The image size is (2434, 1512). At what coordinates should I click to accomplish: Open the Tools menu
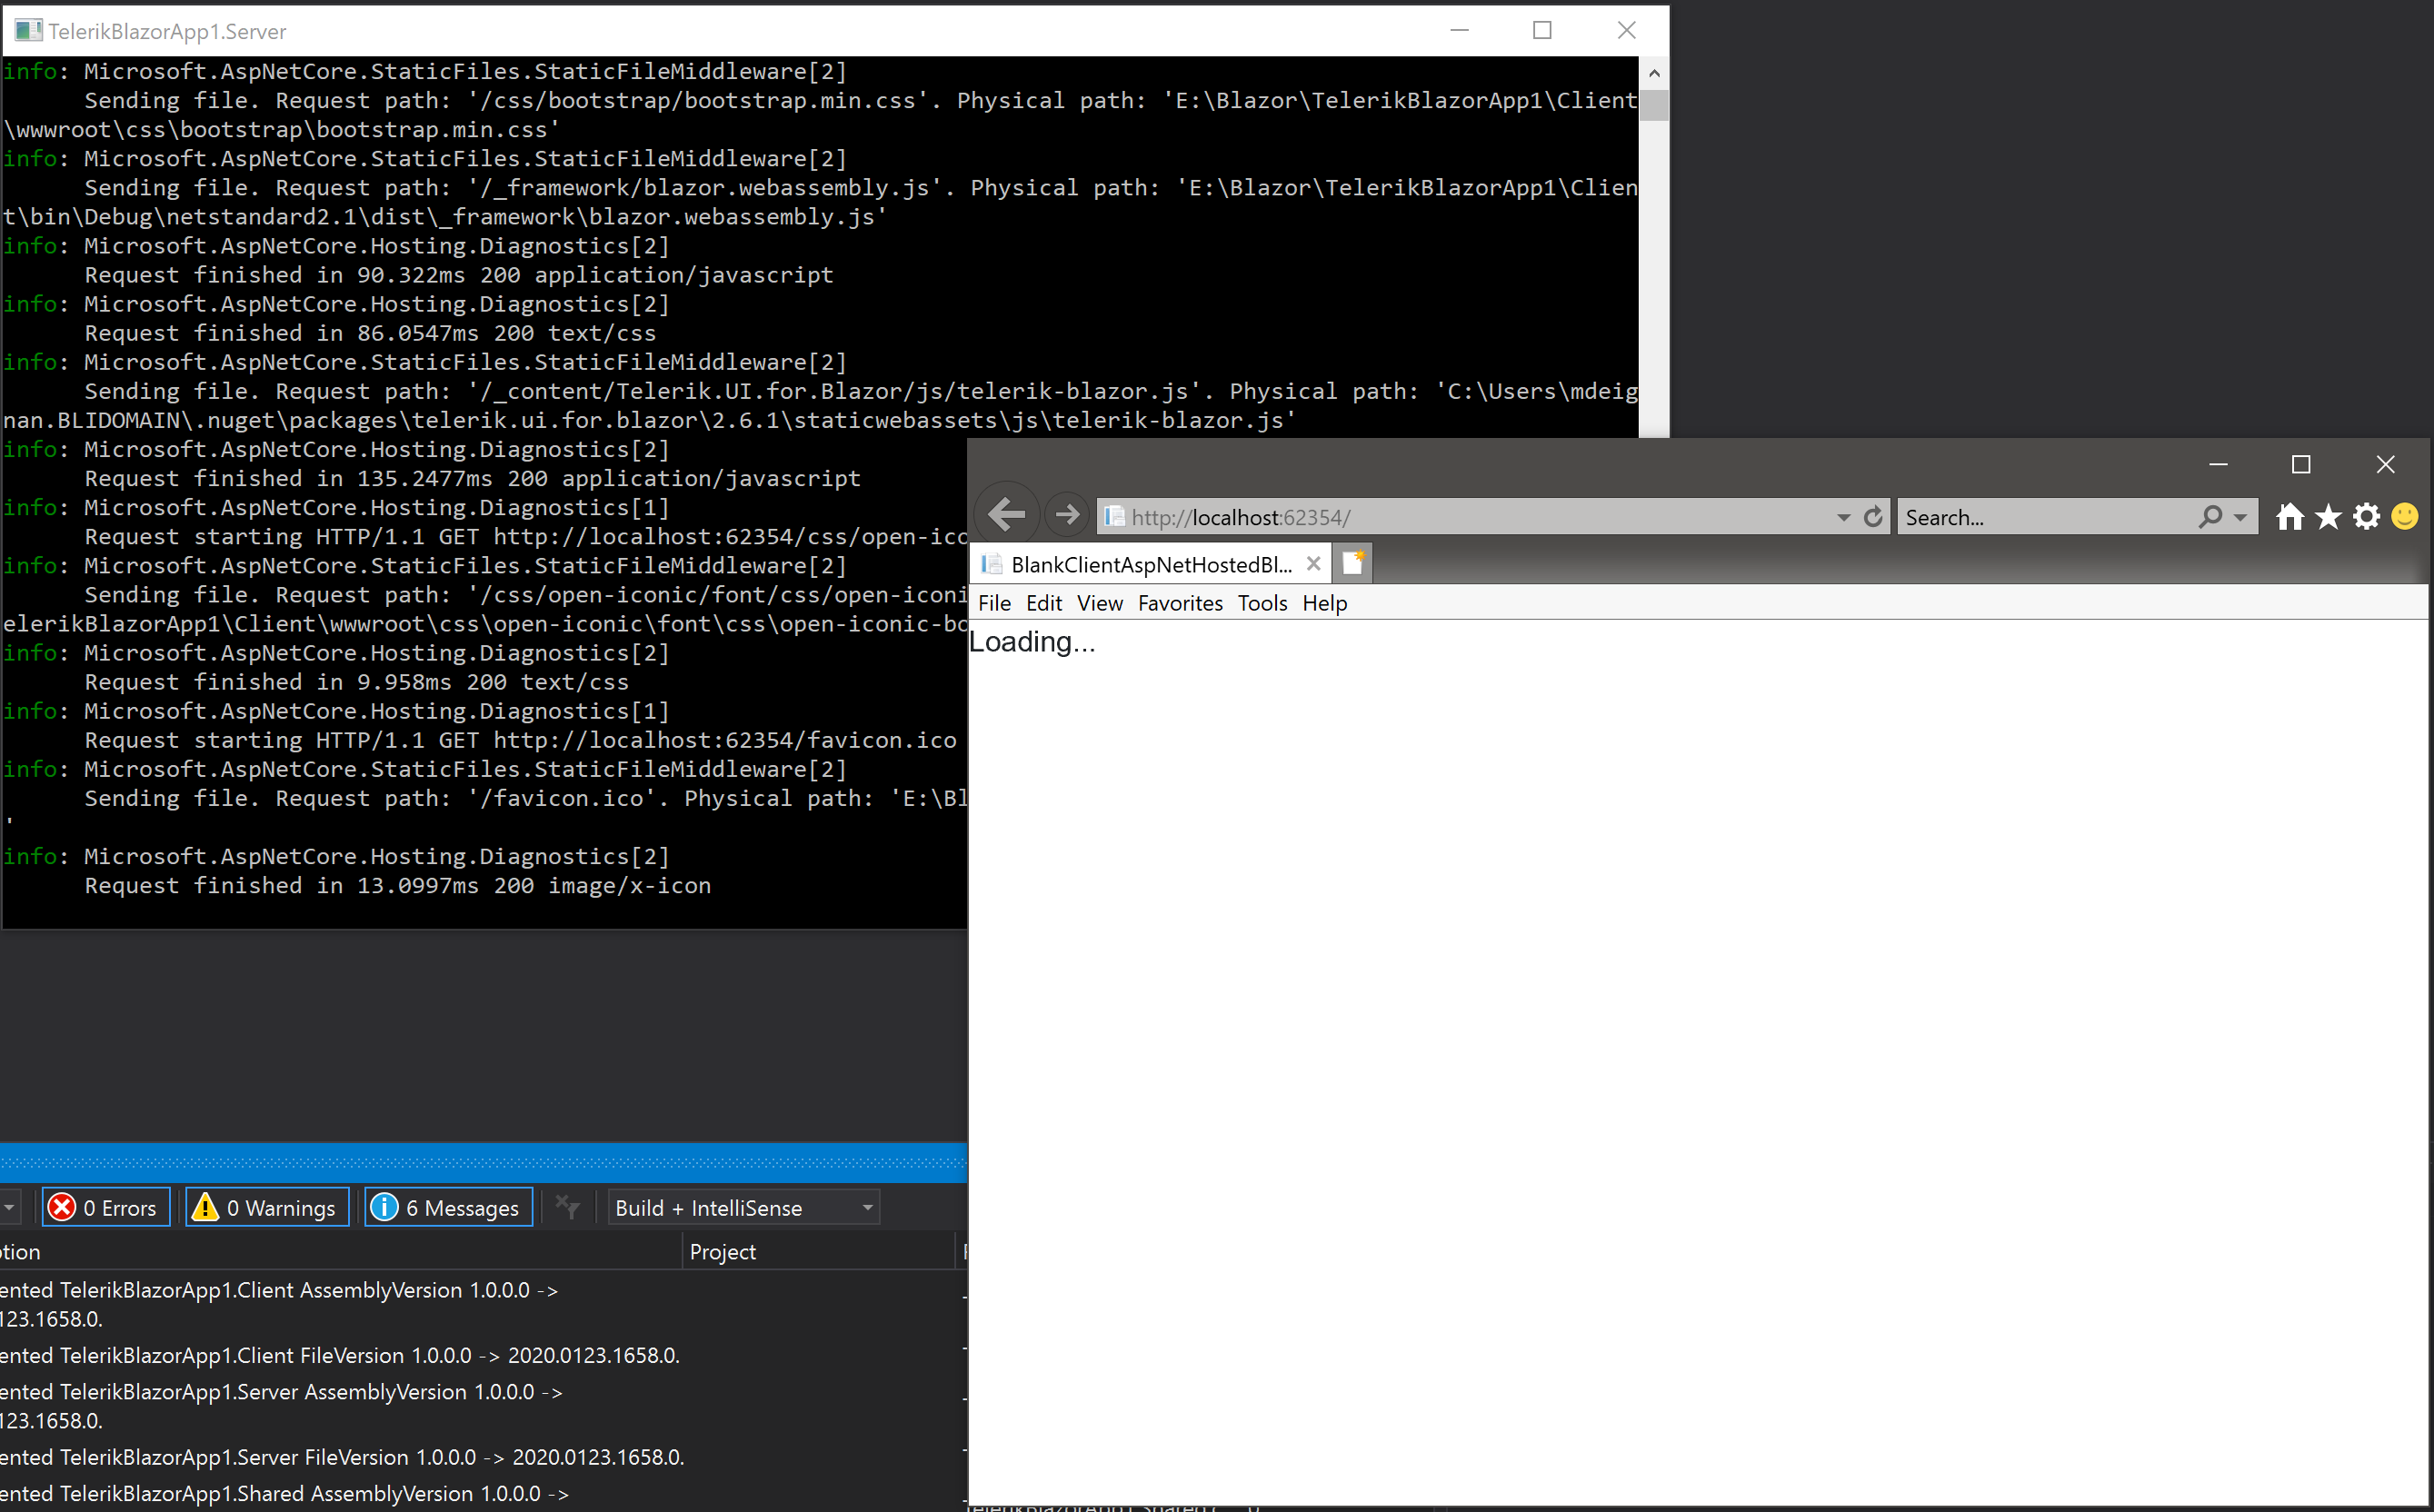tap(1262, 603)
